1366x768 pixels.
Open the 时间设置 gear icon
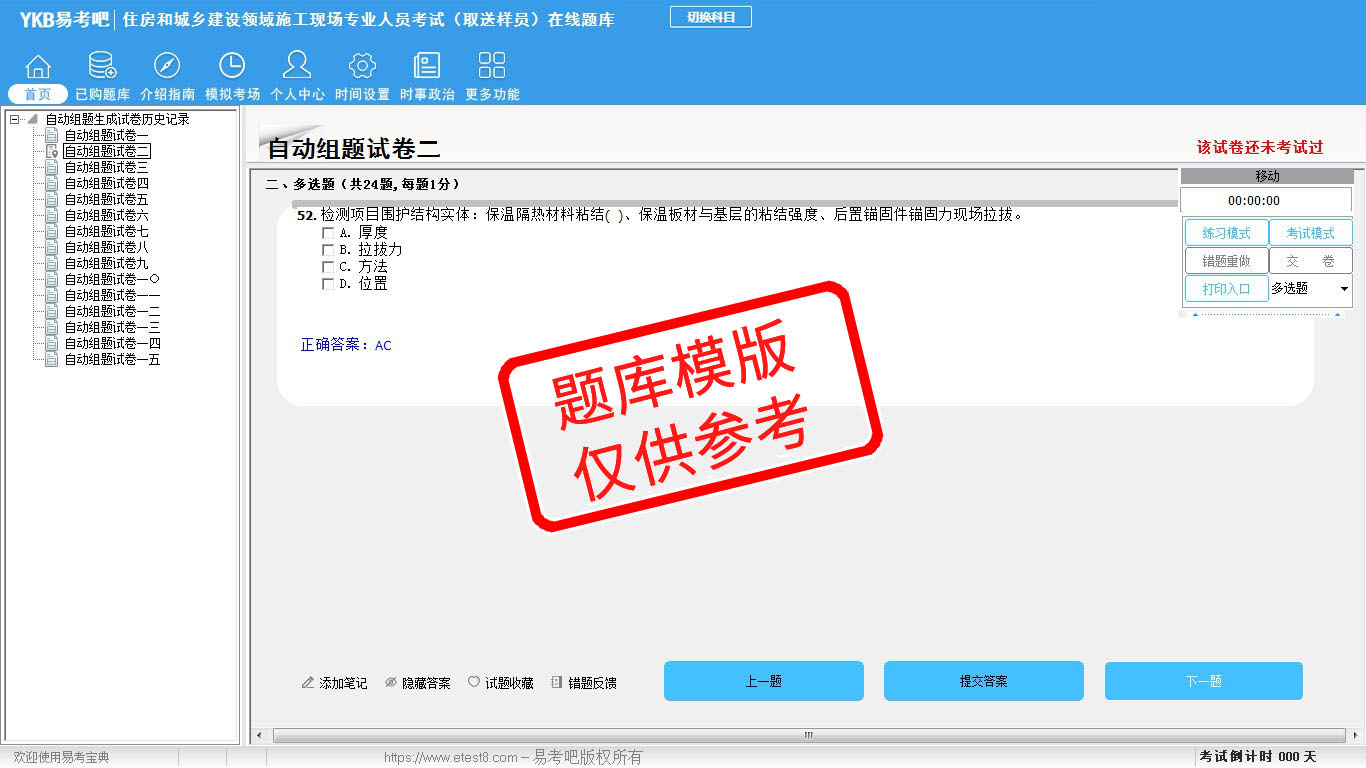(362, 66)
